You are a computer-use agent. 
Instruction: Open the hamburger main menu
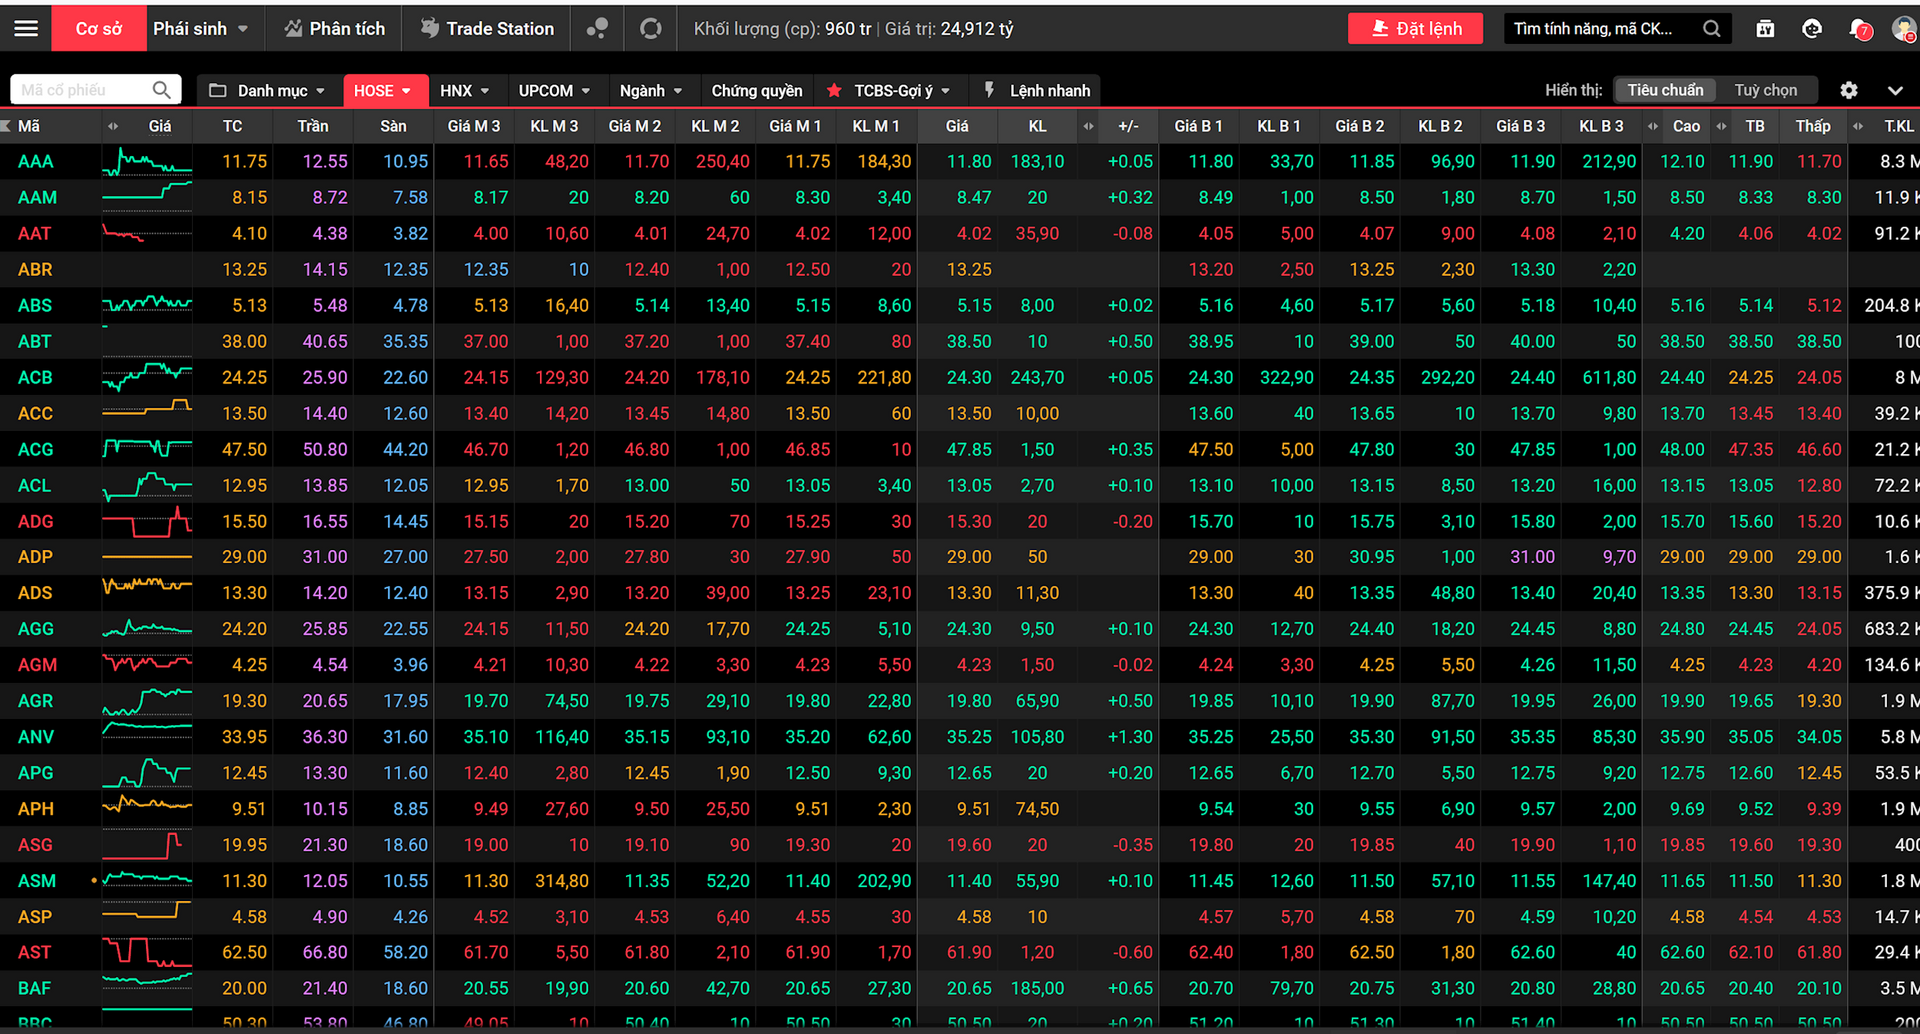click(26, 29)
